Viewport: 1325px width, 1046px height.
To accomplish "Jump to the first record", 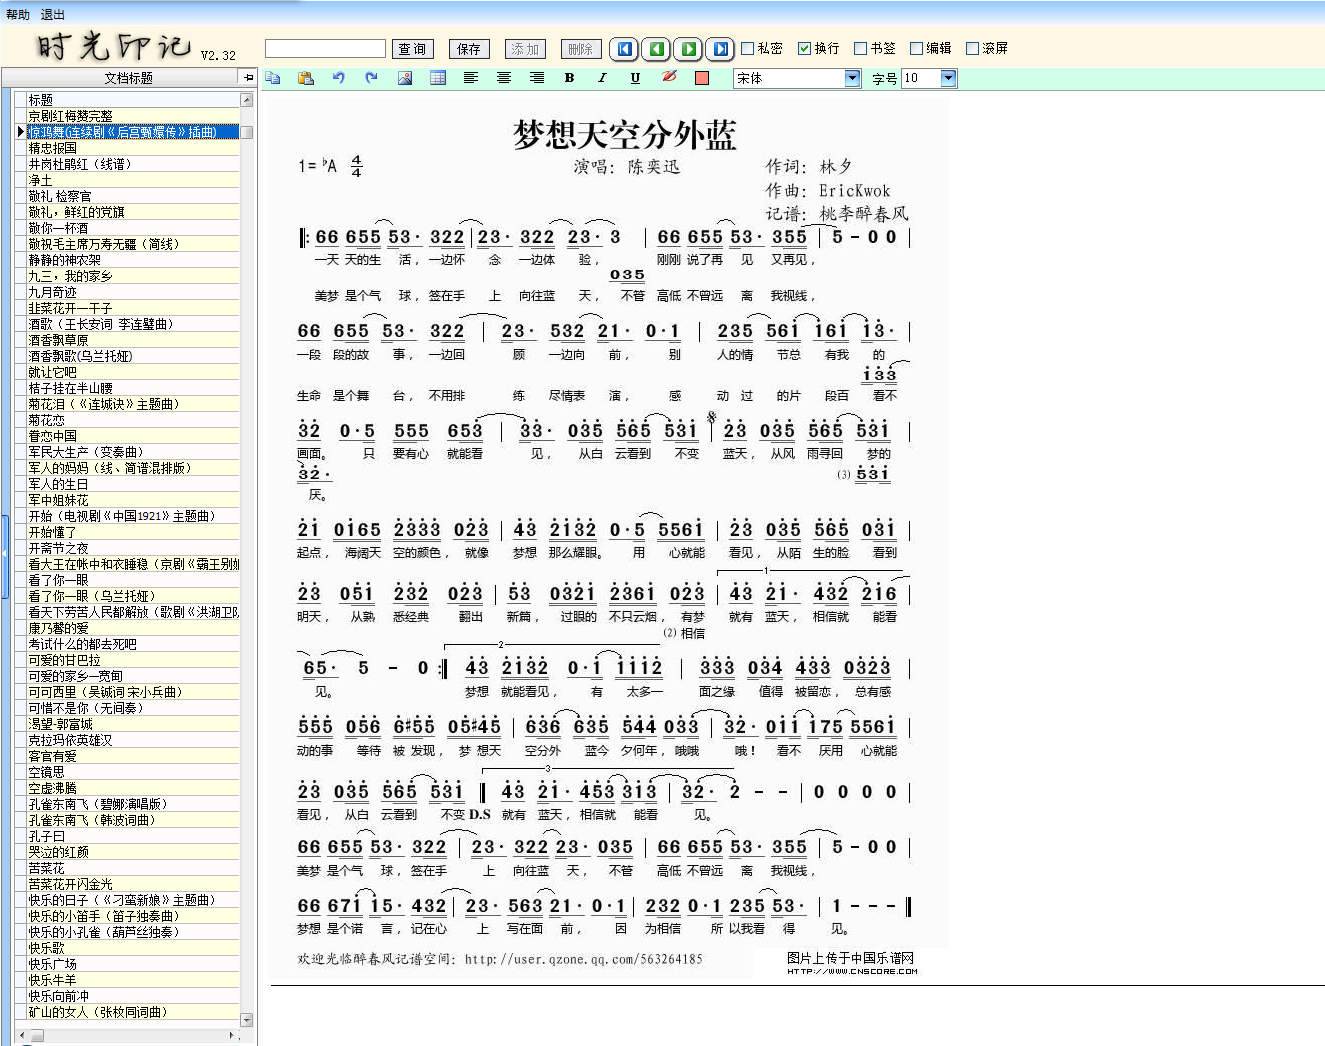I will 625,48.
